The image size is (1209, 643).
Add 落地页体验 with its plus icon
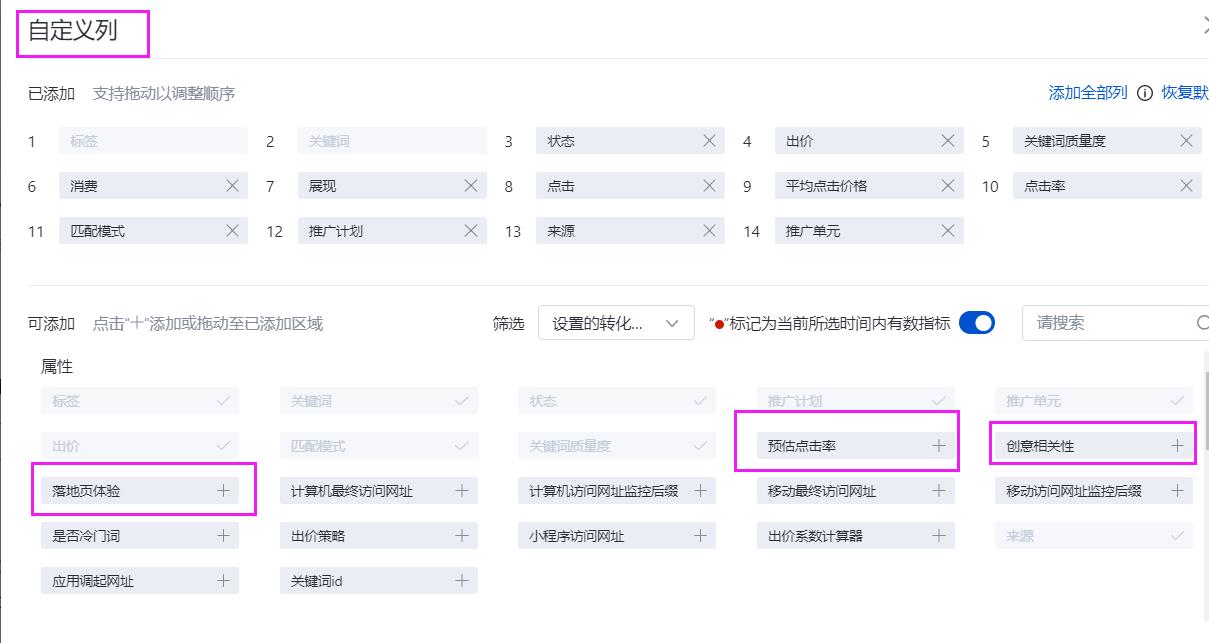click(x=223, y=491)
